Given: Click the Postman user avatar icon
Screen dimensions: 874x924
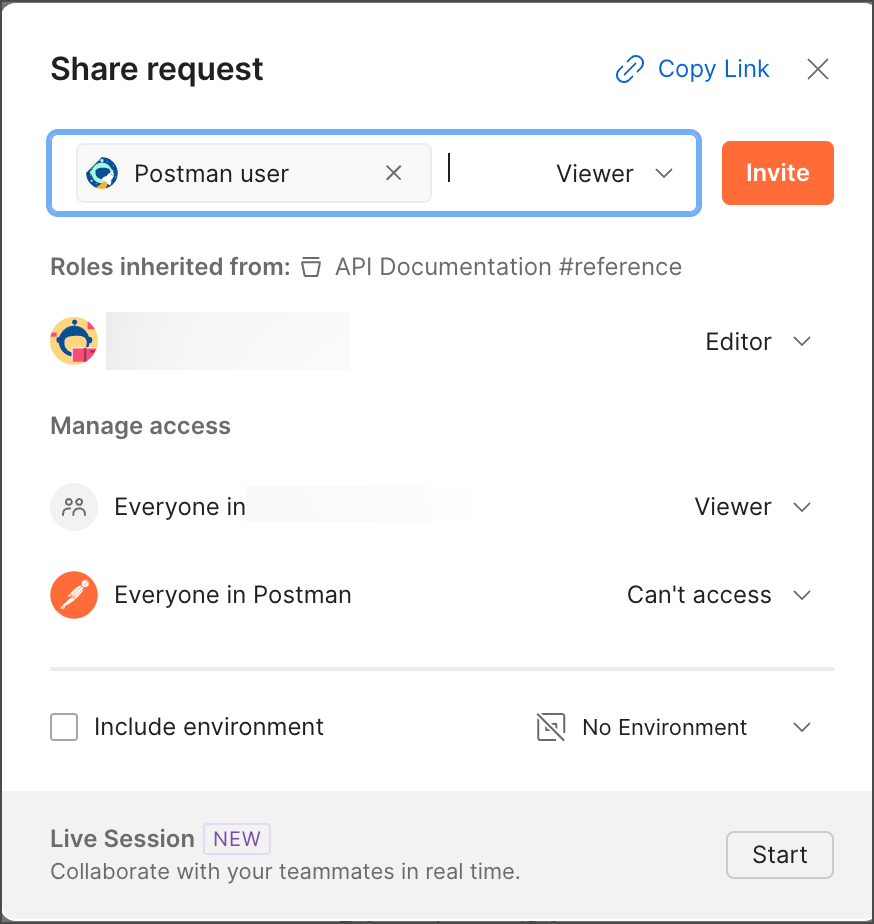Looking at the screenshot, I should pyautogui.click(x=102, y=173).
